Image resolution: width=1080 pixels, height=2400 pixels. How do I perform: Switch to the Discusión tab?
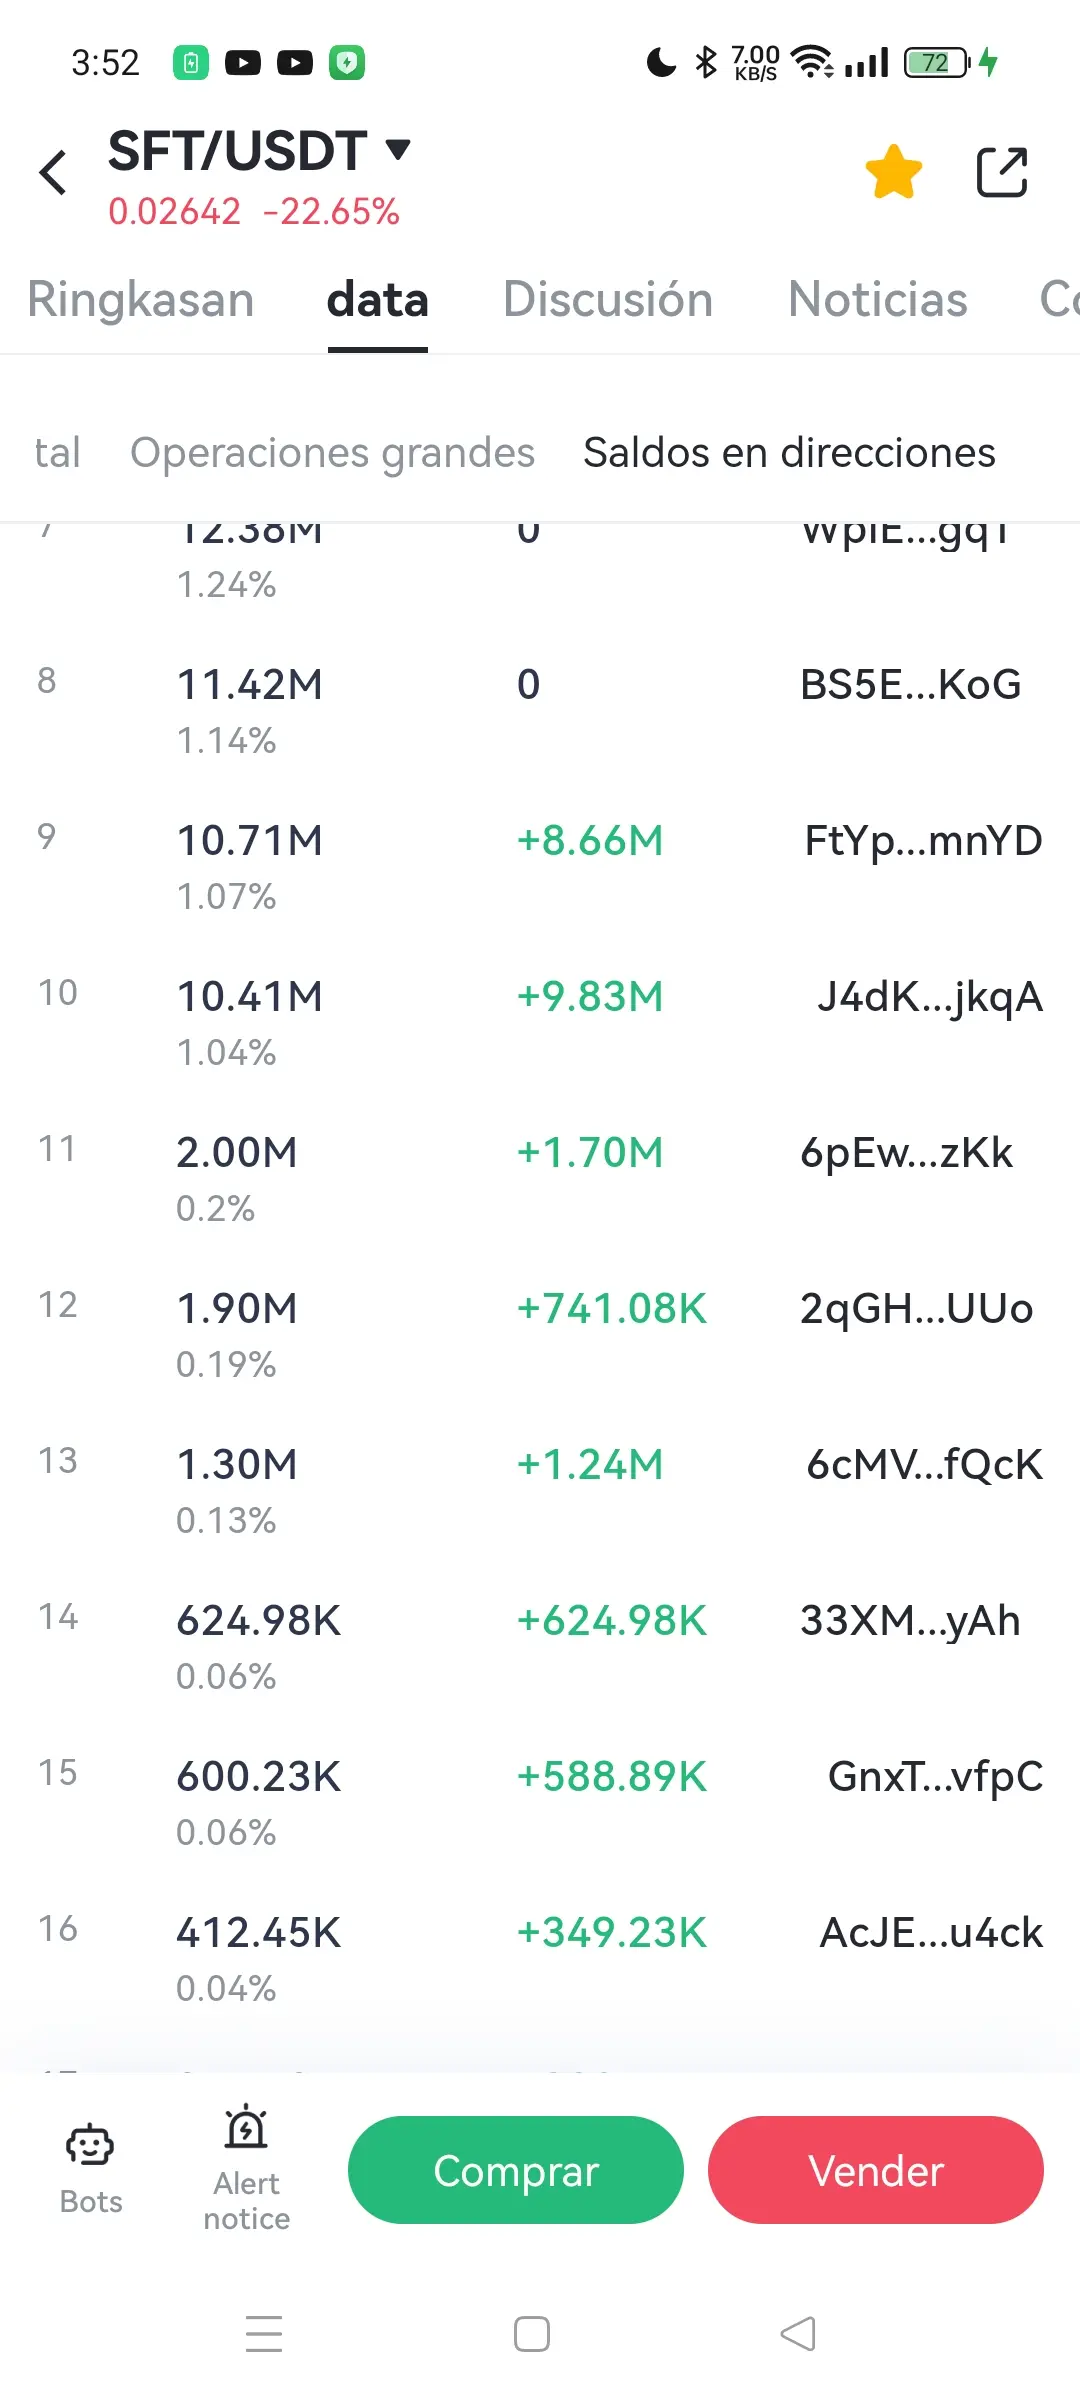pos(608,299)
